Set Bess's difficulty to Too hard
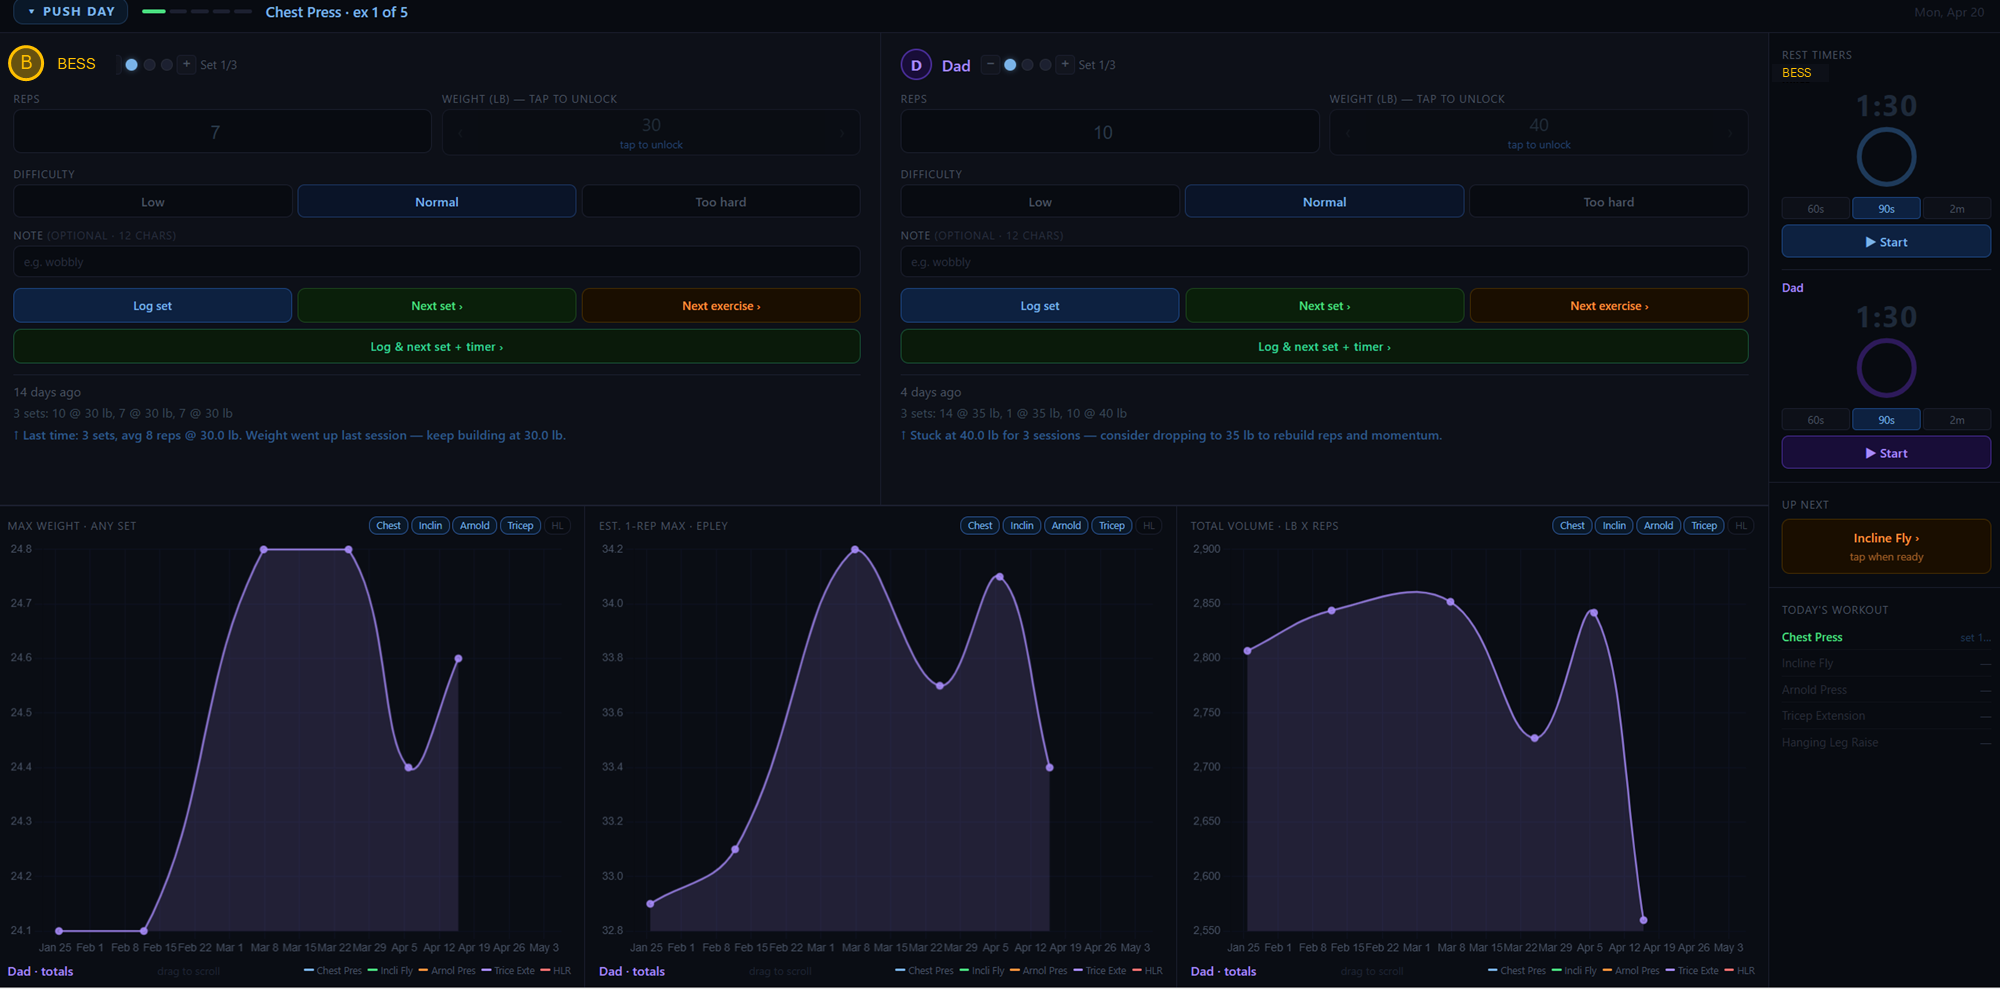 coord(721,201)
